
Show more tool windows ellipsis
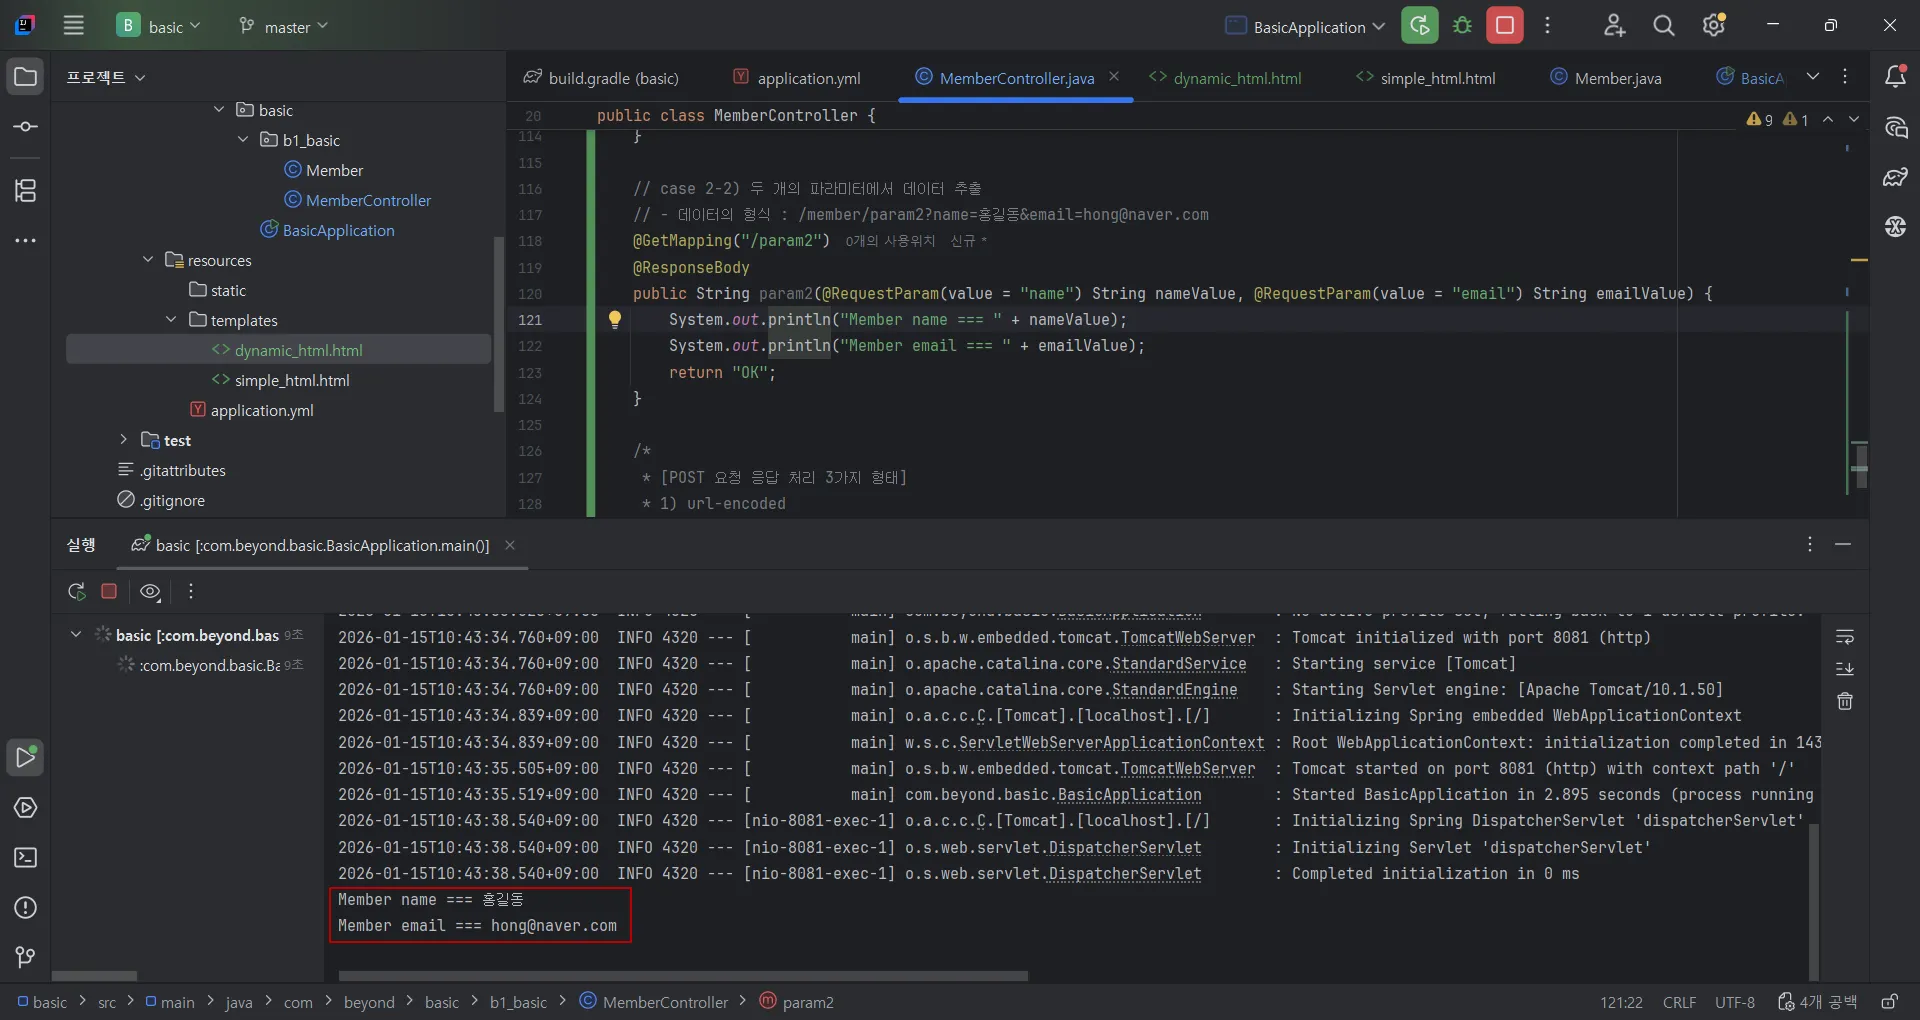[26, 241]
